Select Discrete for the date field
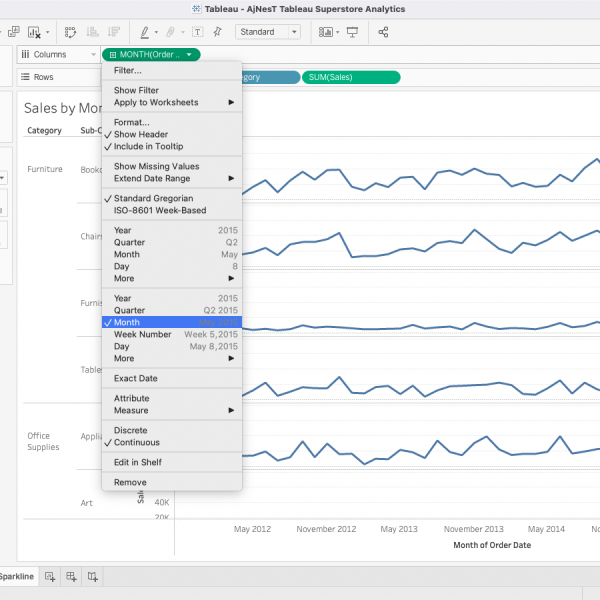 point(131,430)
